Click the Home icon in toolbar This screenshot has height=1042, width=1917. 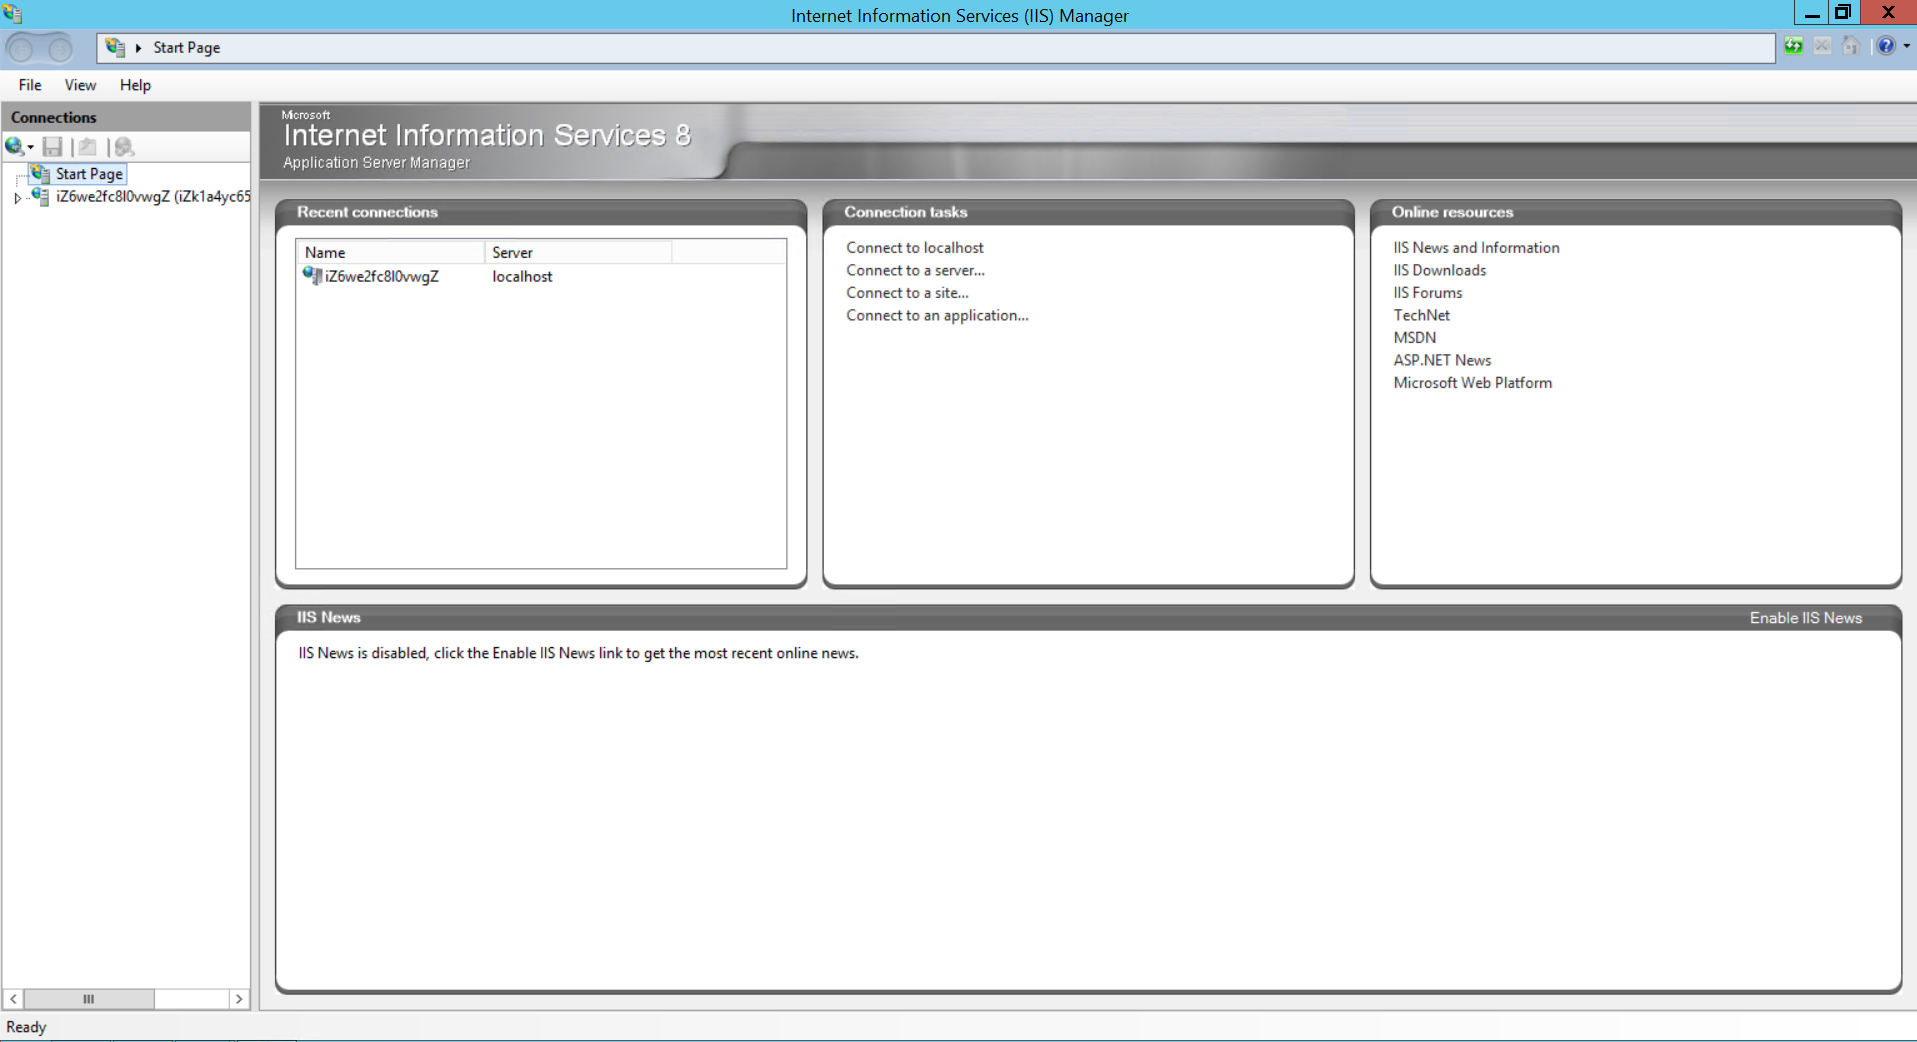click(x=1851, y=46)
